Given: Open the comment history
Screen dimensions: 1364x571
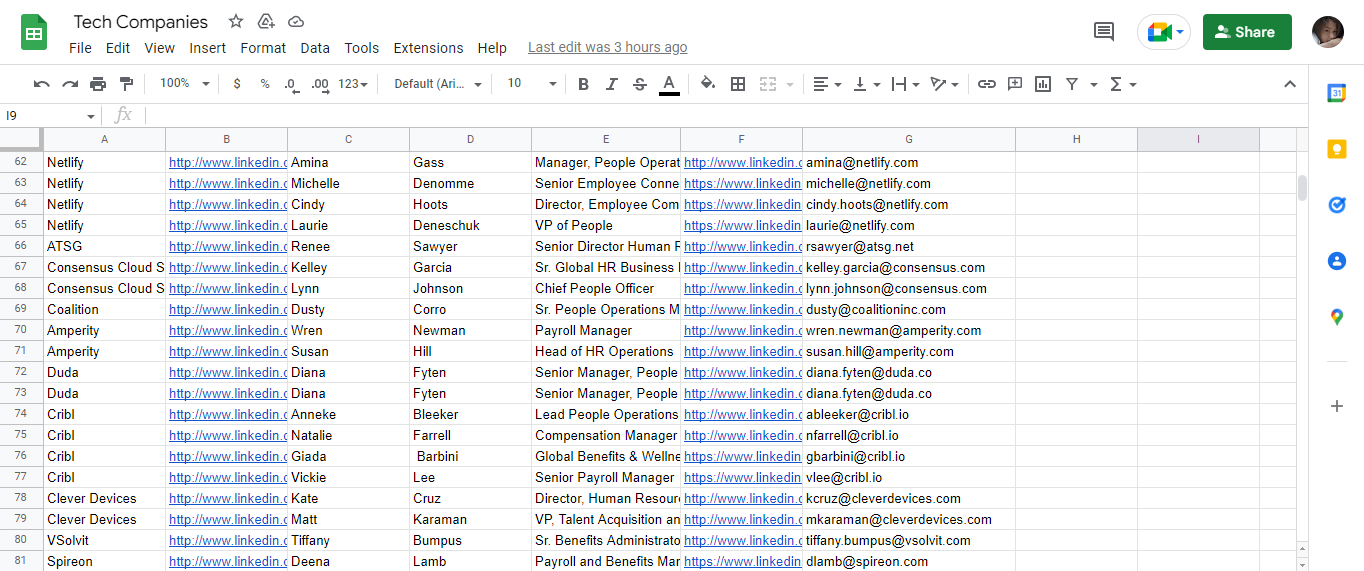Looking at the screenshot, I should 1104,32.
